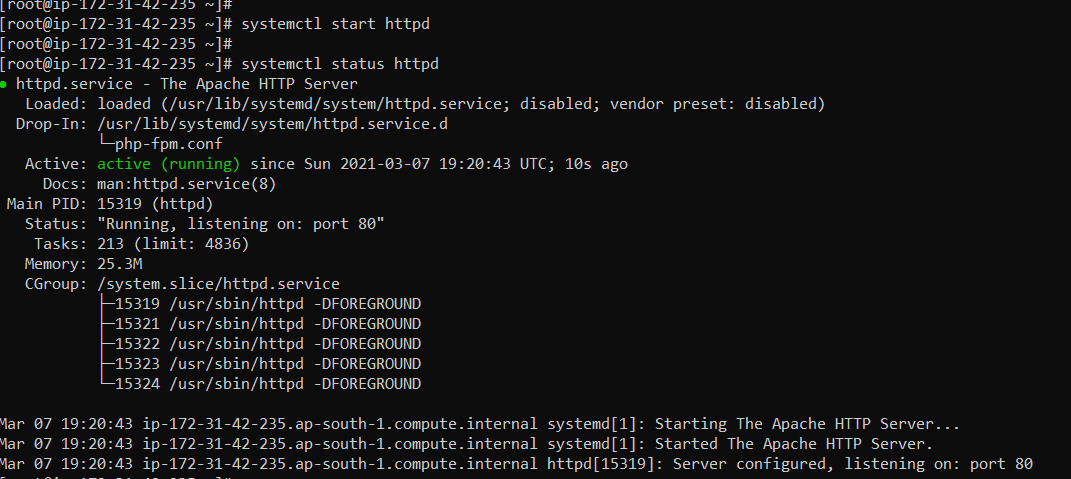Click the 'systemctl start httpd' command text

[x=335, y=25]
